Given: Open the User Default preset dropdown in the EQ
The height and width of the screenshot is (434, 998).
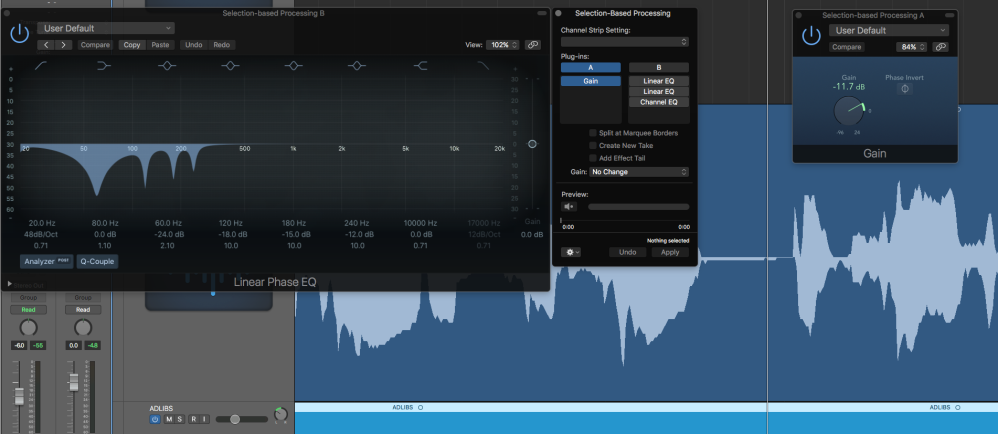Looking at the screenshot, I should (105, 28).
